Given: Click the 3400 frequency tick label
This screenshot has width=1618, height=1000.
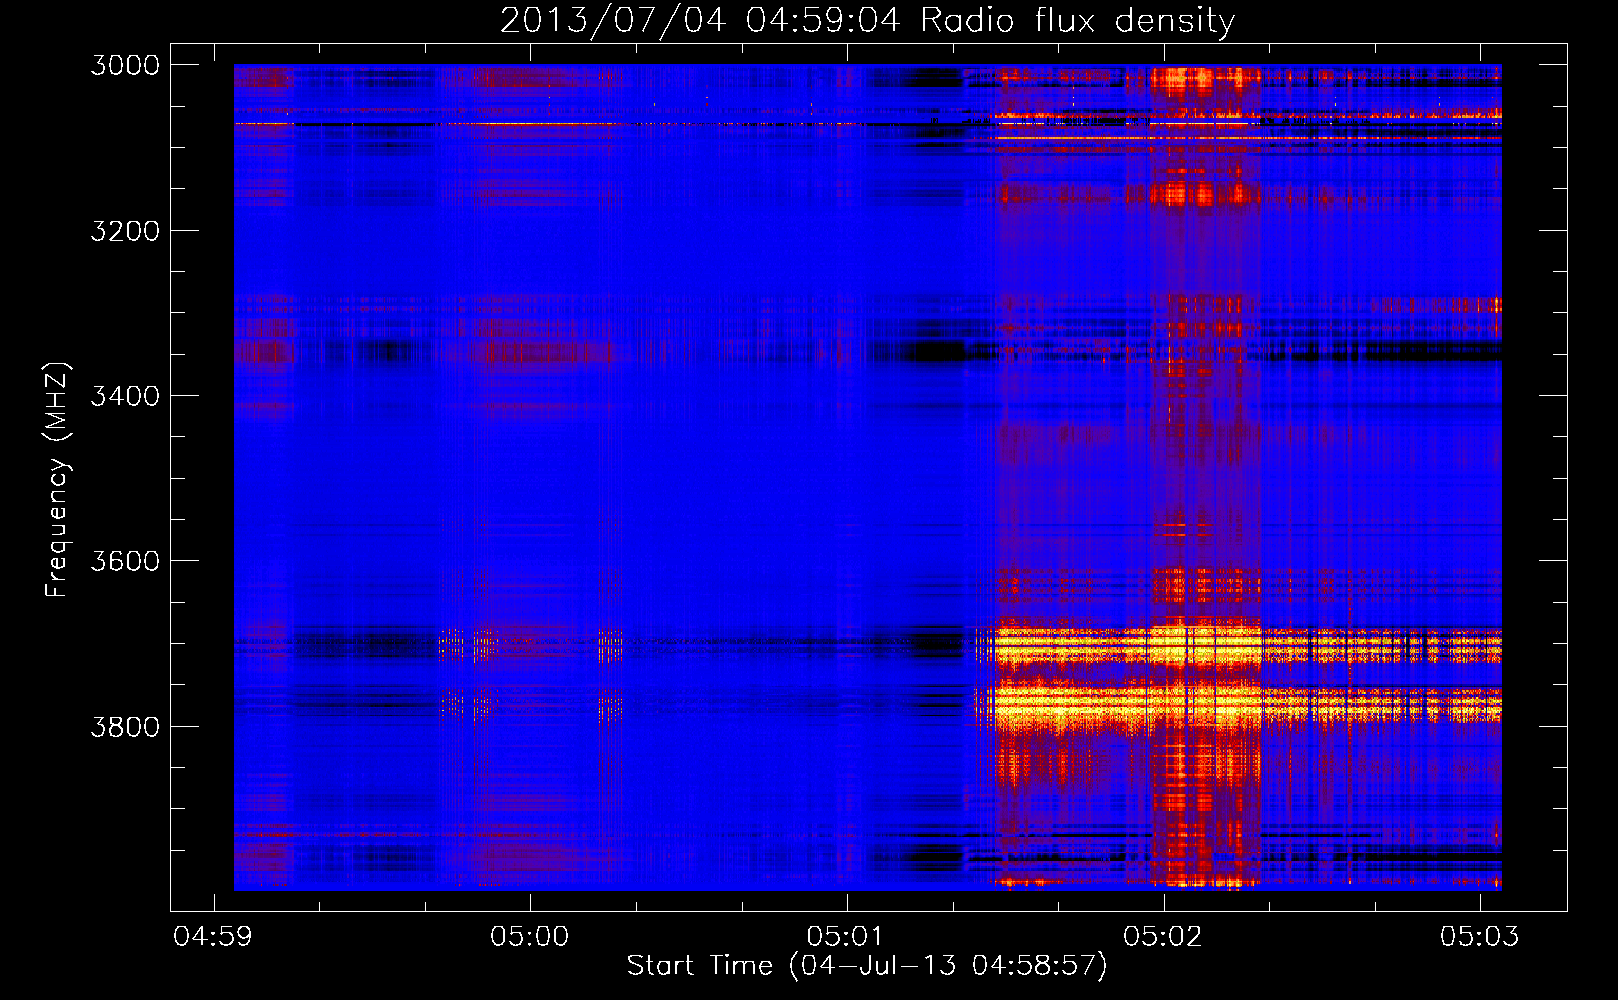Looking at the screenshot, I should [x=125, y=396].
